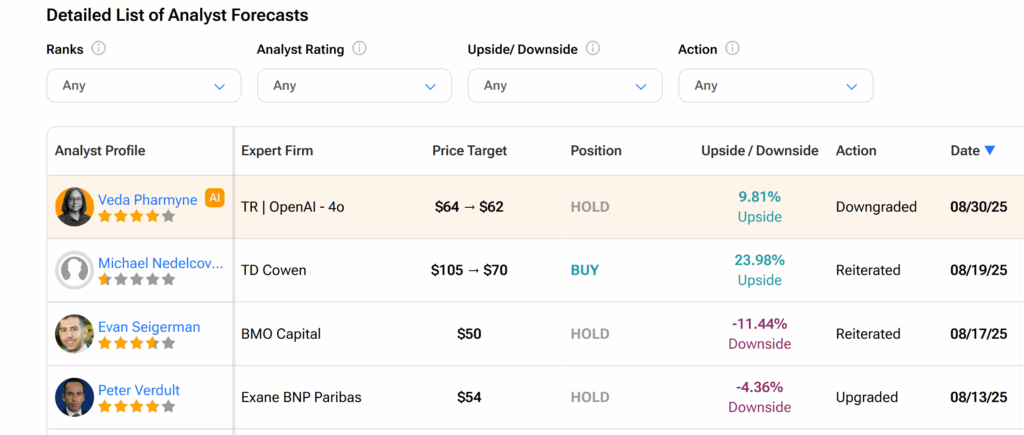This screenshot has height=435, width=1024.
Task: Click the Upside/Downside filter info icon
Action: pyautogui.click(x=593, y=49)
